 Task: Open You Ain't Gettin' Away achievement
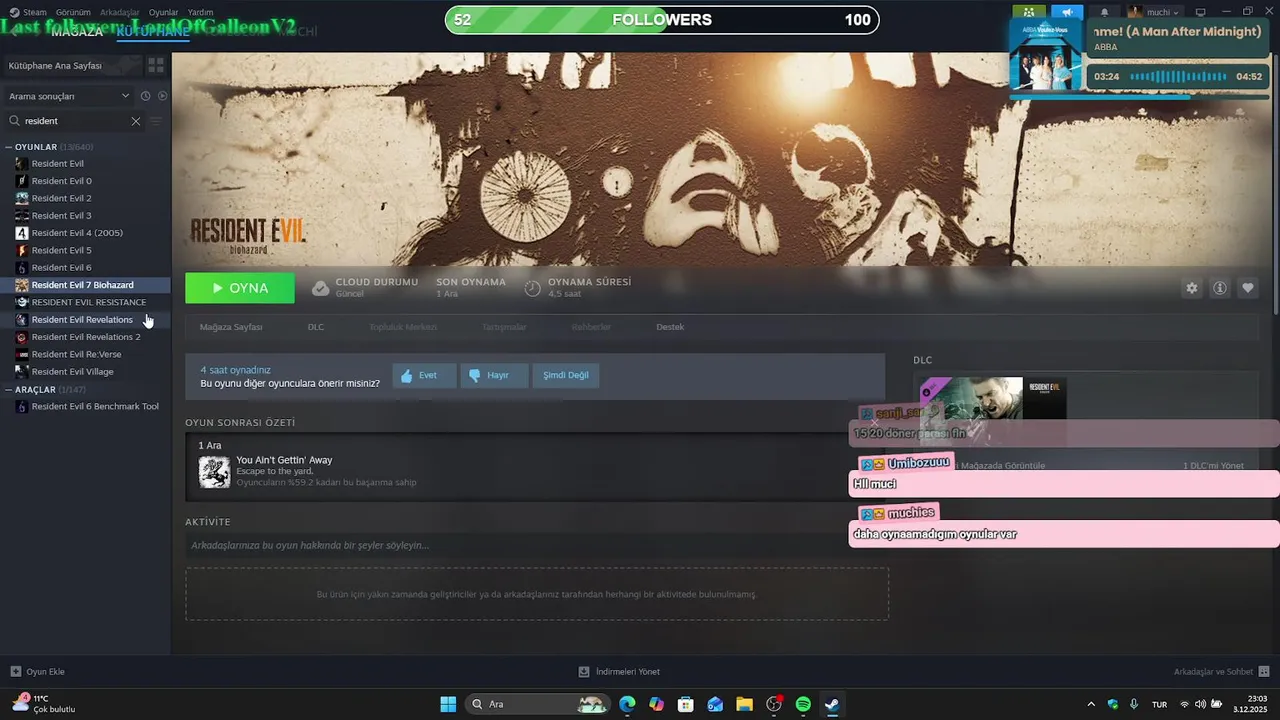[x=284, y=460]
